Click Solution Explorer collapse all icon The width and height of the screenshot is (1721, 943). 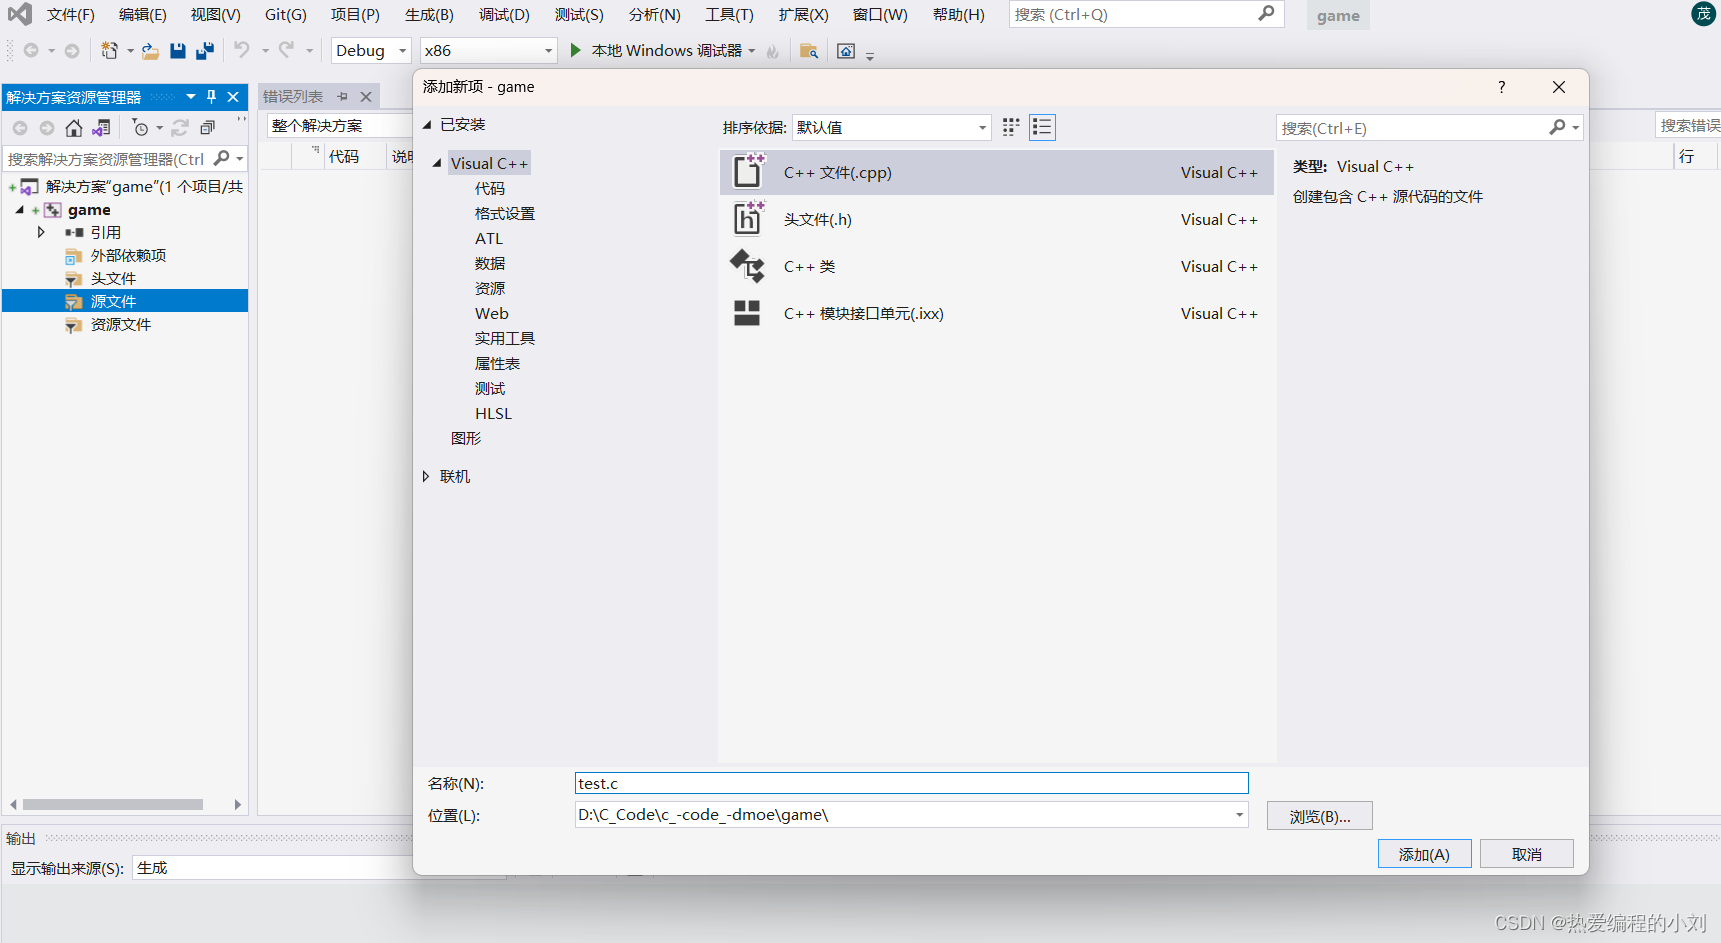point(207,128)
